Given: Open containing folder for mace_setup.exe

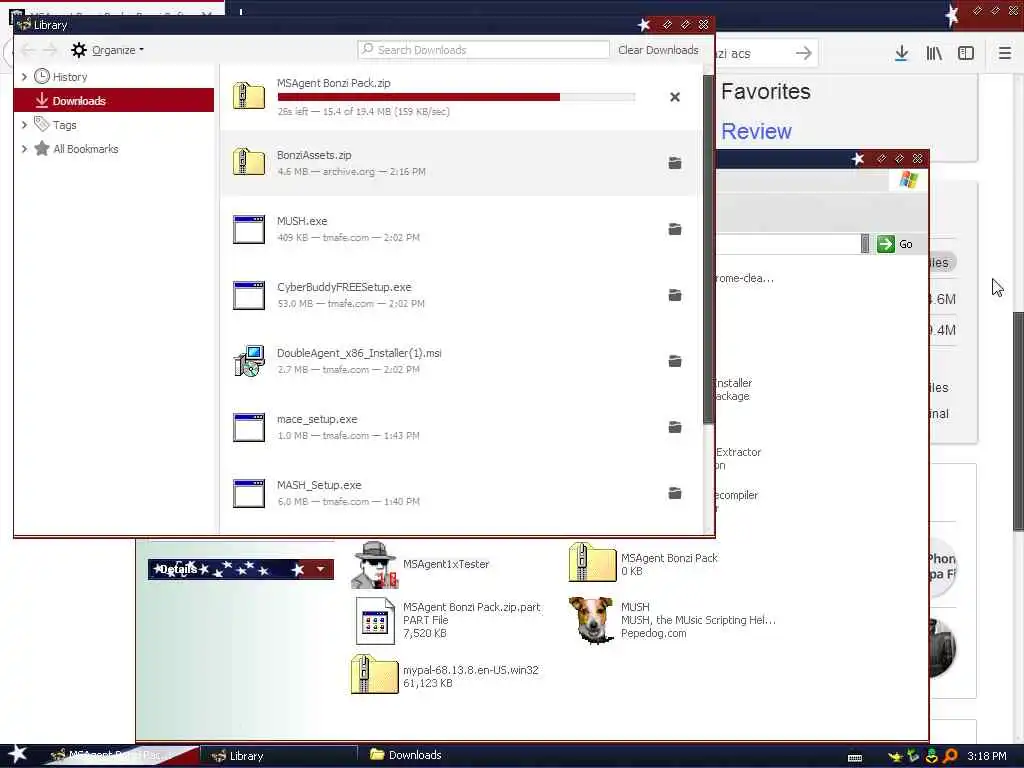Looking at the screenshot, I should (x=675, y=427).
